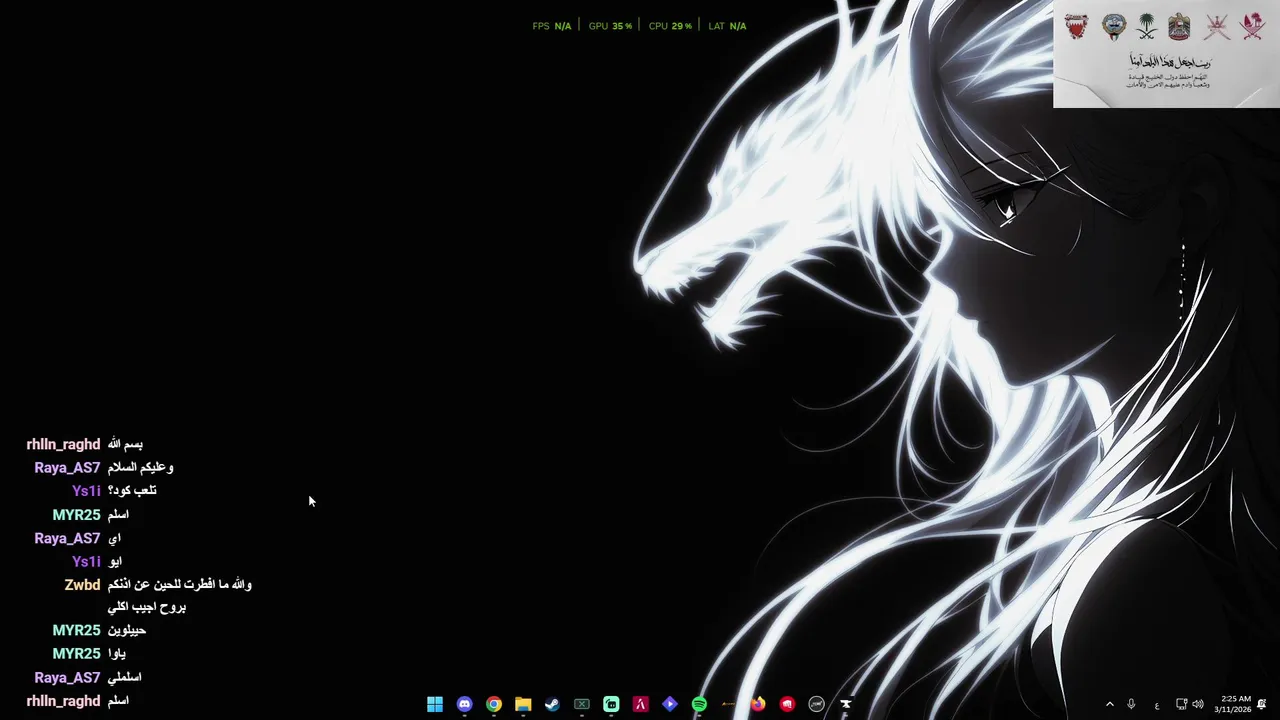Click the message line "بروح اجيب اكلي"

[147, 607]
